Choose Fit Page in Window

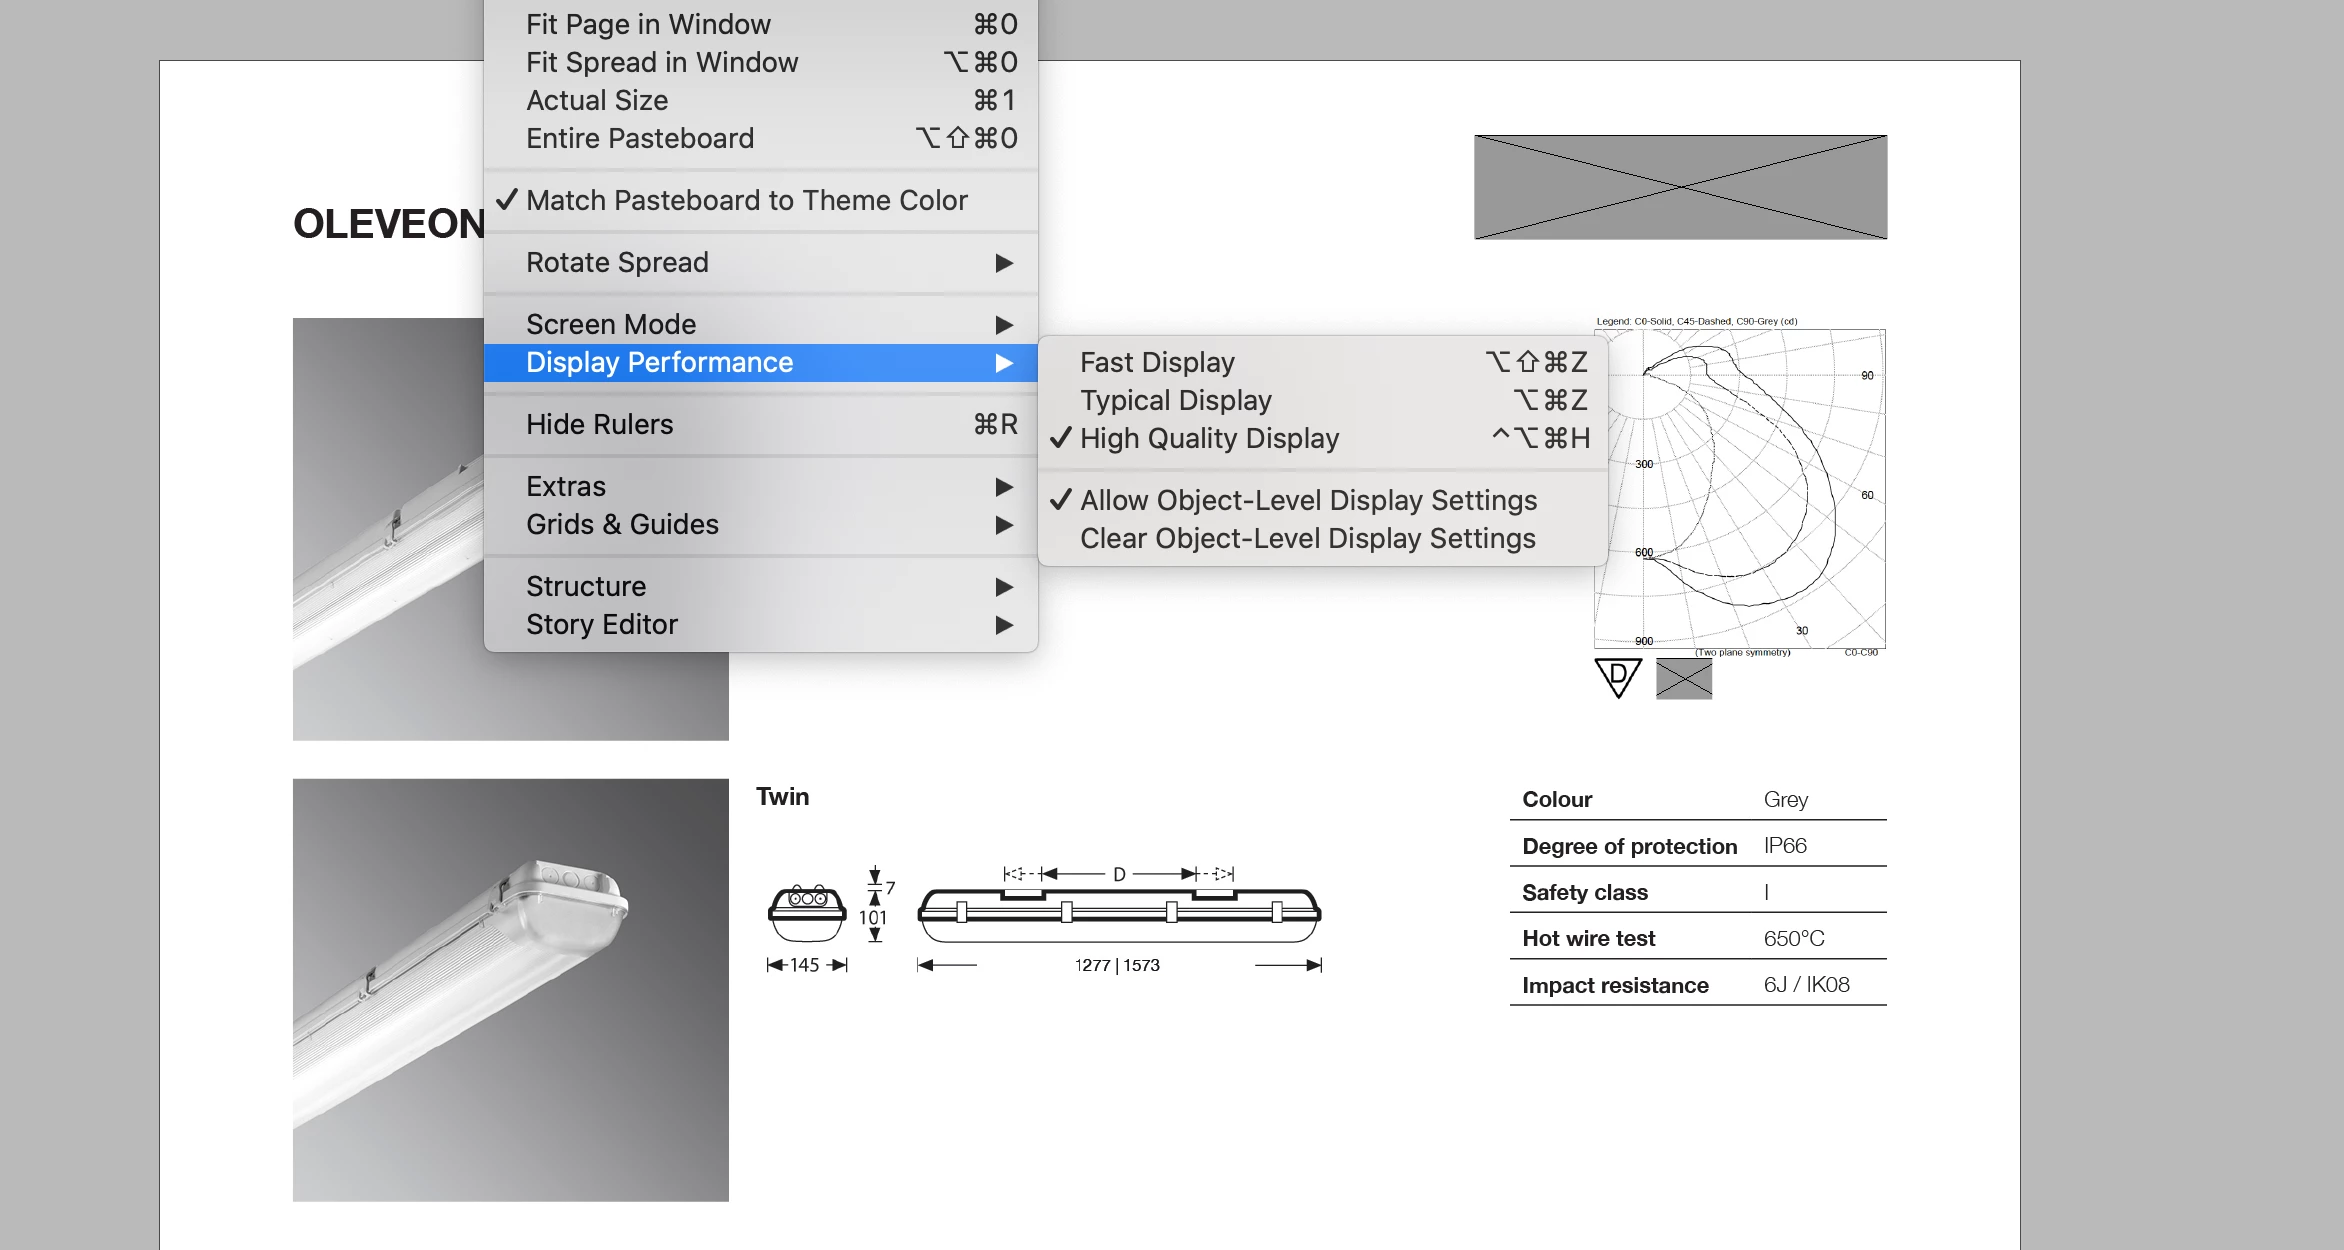pyautogui.click(x=648, y=24)
